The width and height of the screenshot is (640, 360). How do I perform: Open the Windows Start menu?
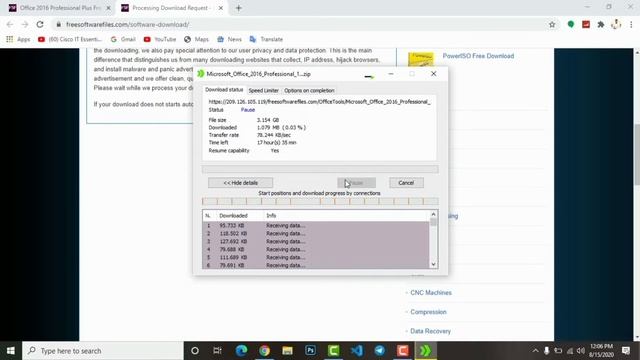click(11, 351)
